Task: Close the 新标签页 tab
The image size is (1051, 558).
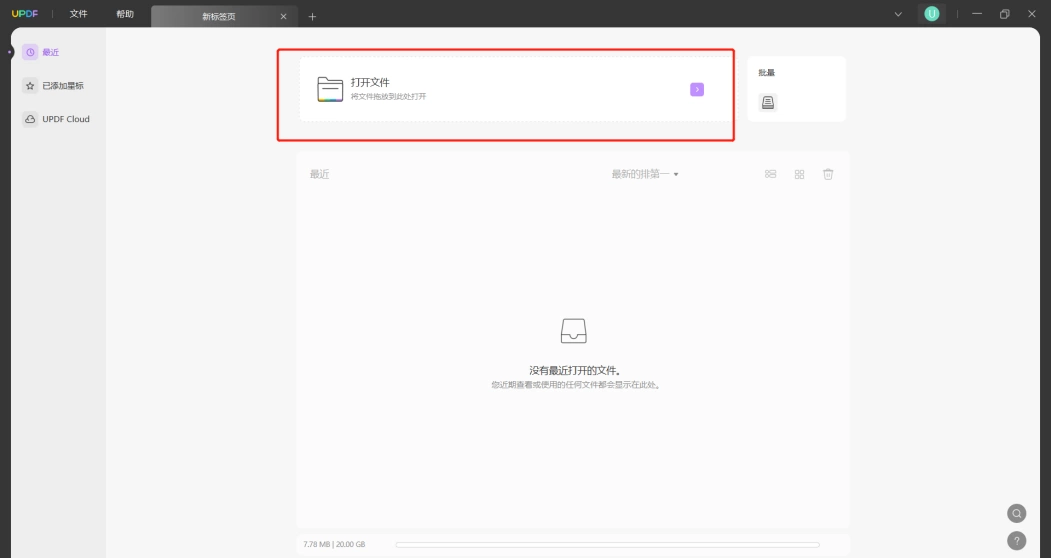Action: tap(284, 16)
